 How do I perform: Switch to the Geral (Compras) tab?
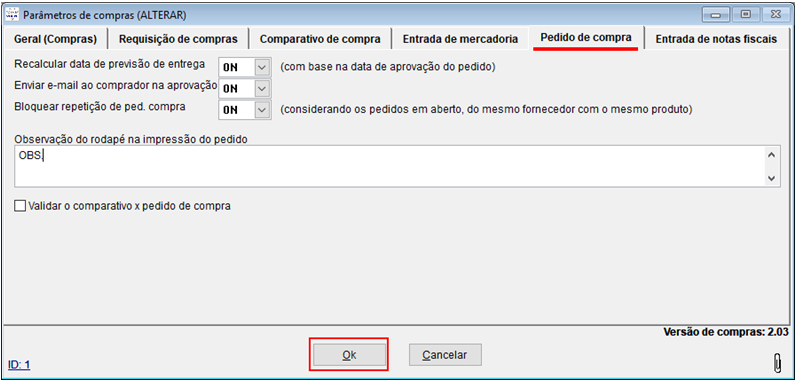pos(56,39)
